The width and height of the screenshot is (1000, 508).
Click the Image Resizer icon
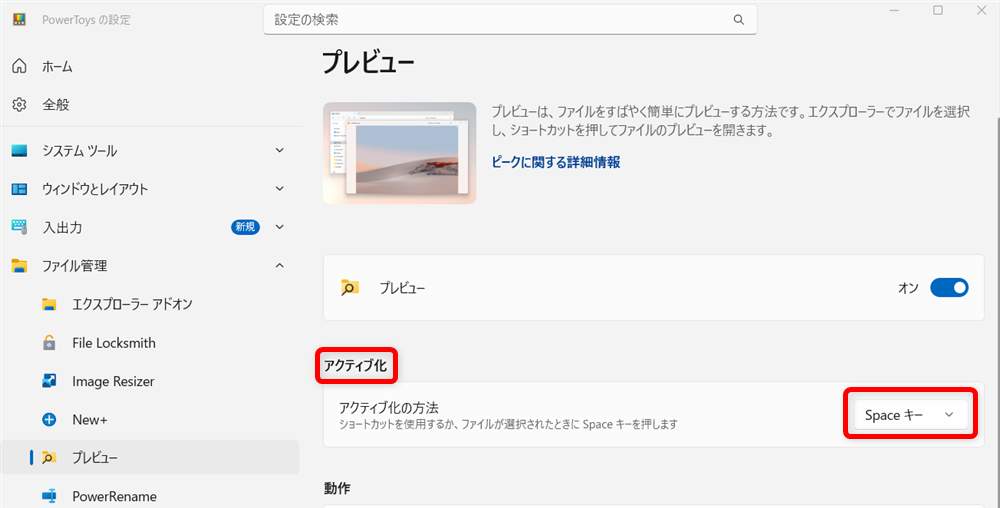click(x=49, y=381)
